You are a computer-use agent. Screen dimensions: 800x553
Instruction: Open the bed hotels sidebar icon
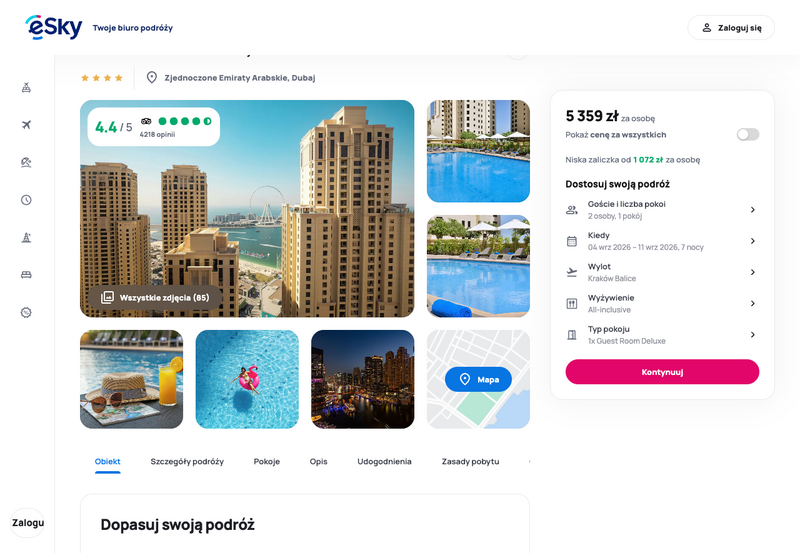tap(27, 275)
